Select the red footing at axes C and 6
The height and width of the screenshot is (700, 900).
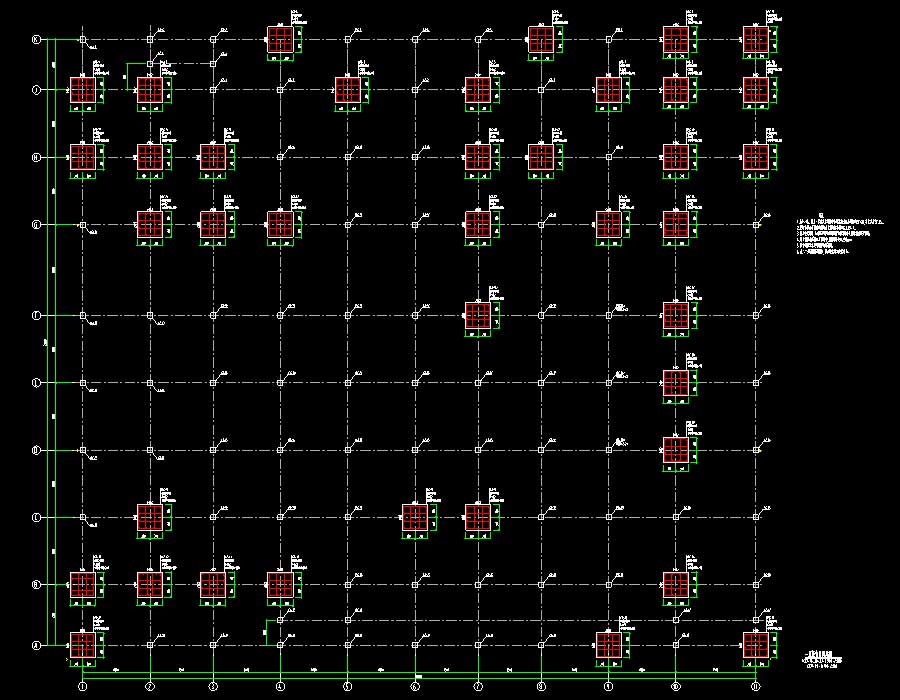[415, 518]
